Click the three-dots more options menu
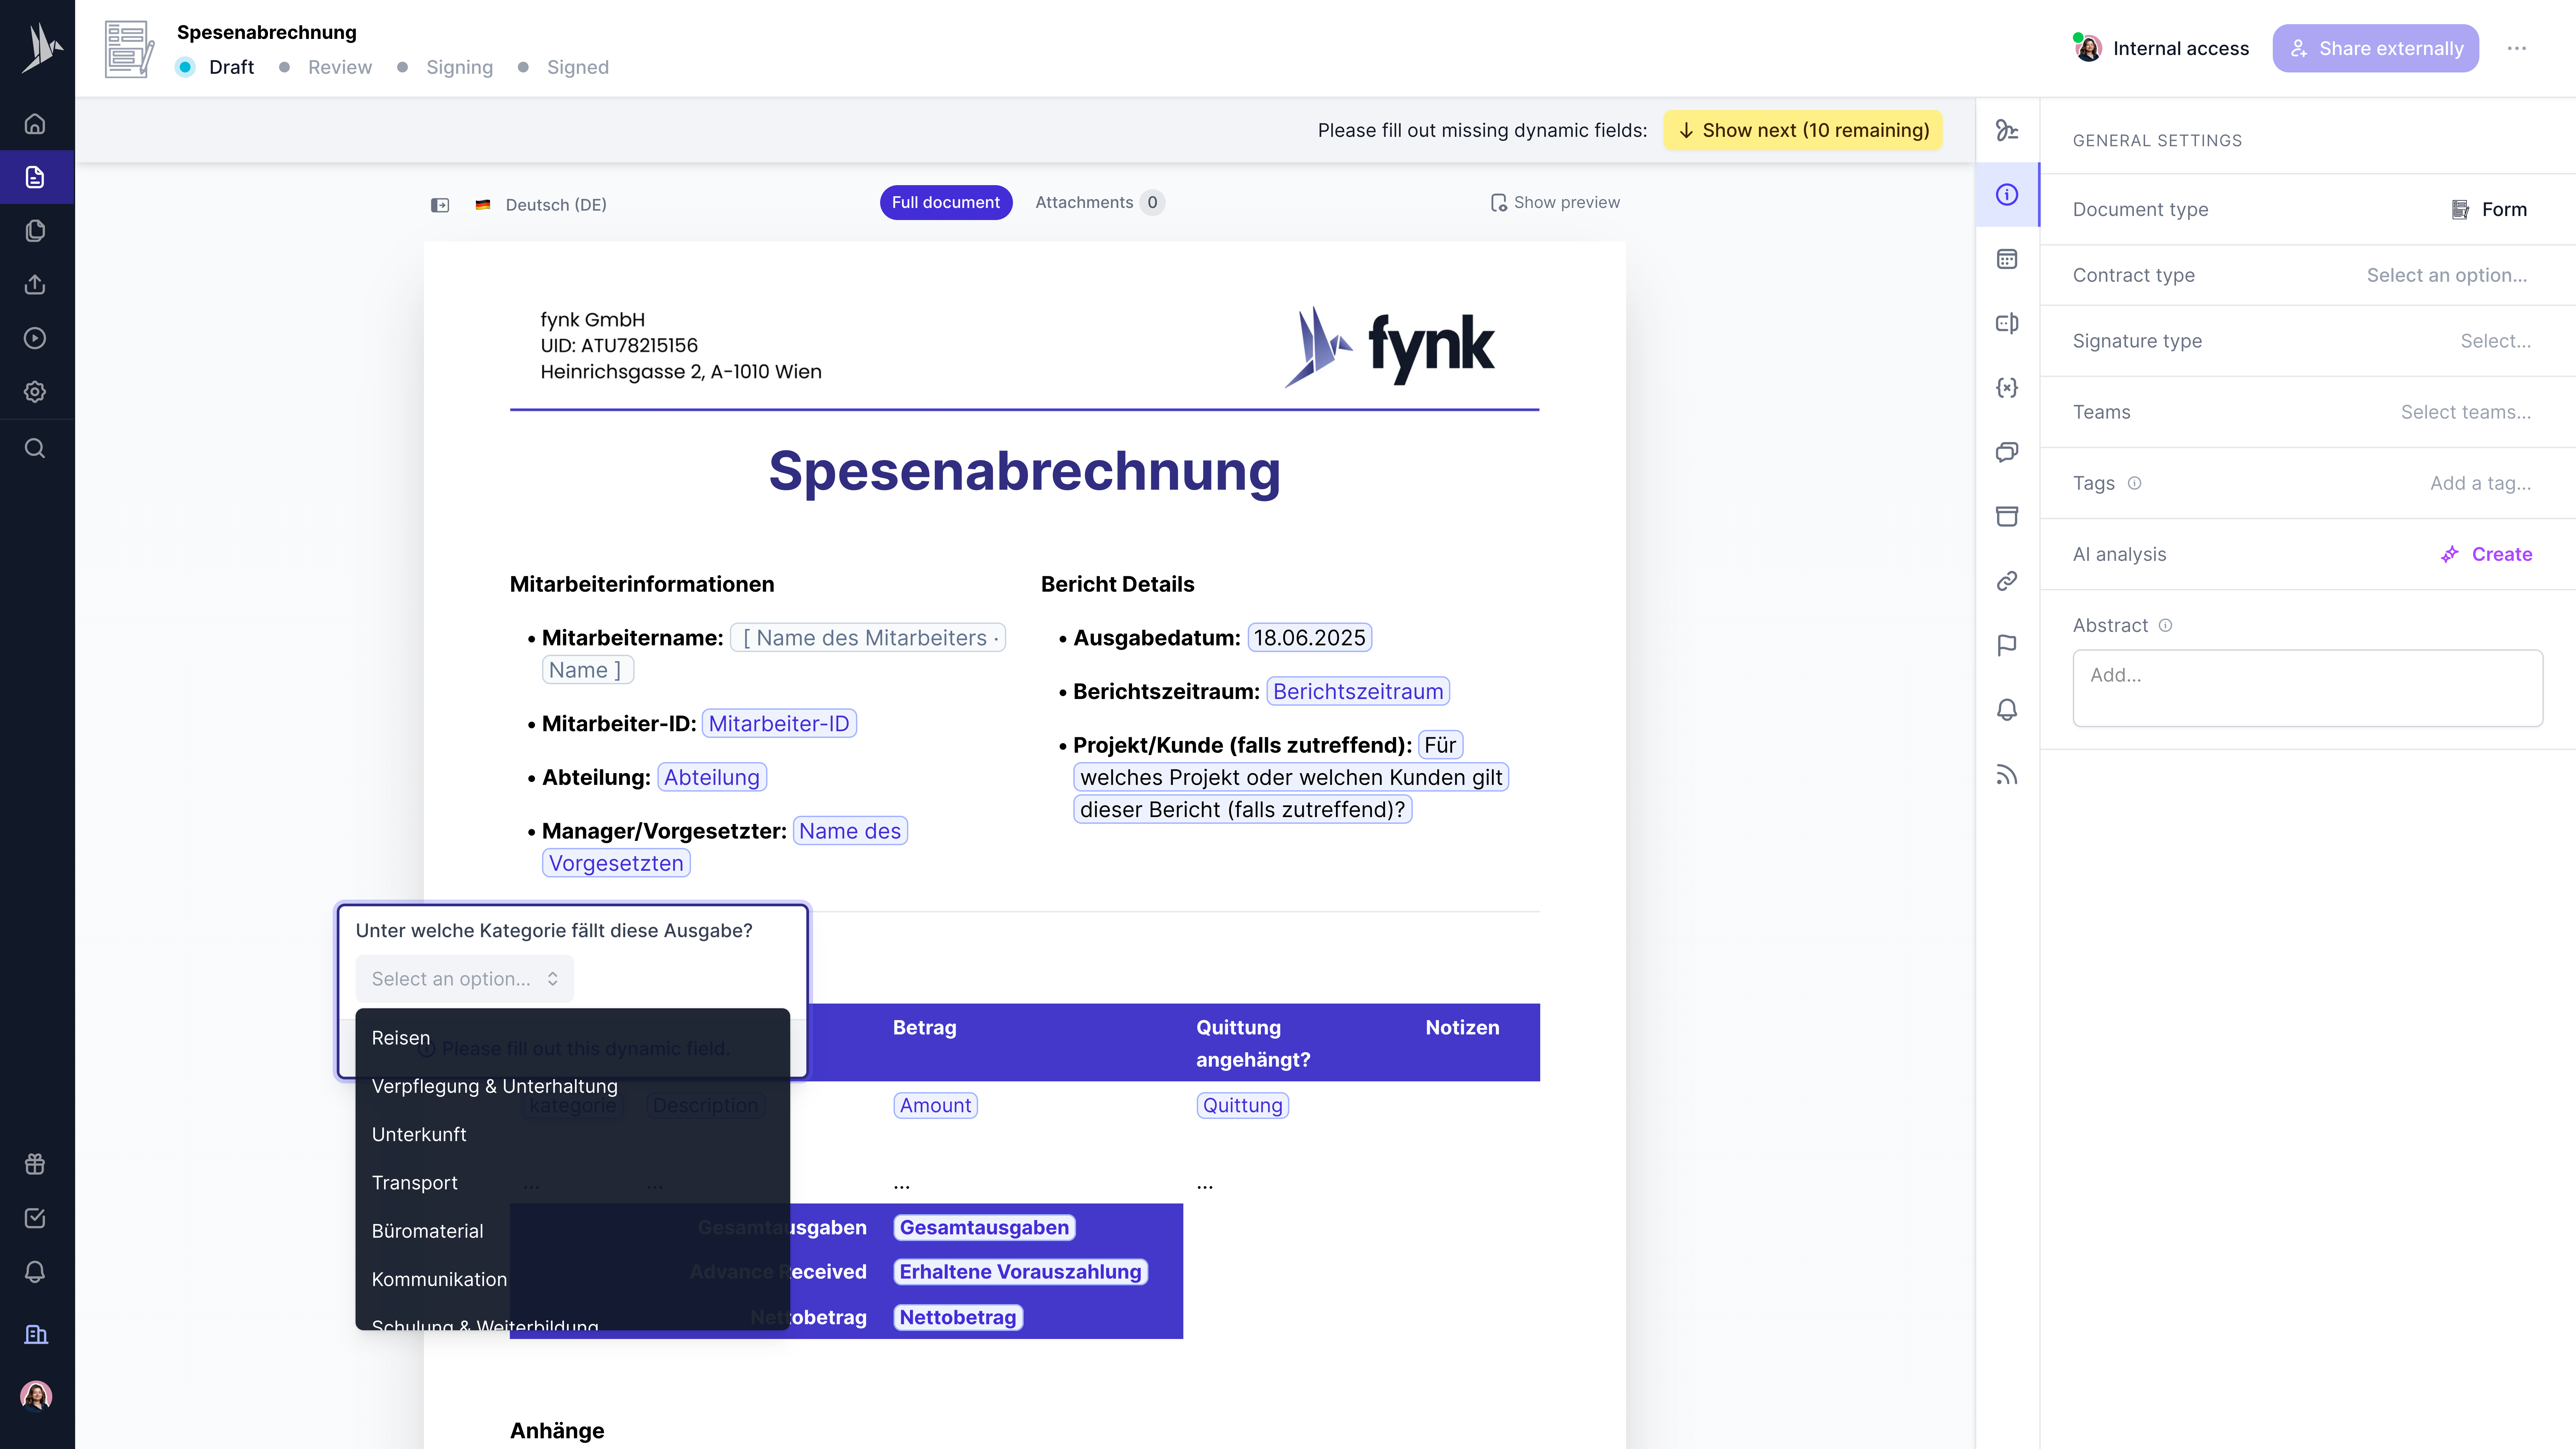 pos(2517,48)
